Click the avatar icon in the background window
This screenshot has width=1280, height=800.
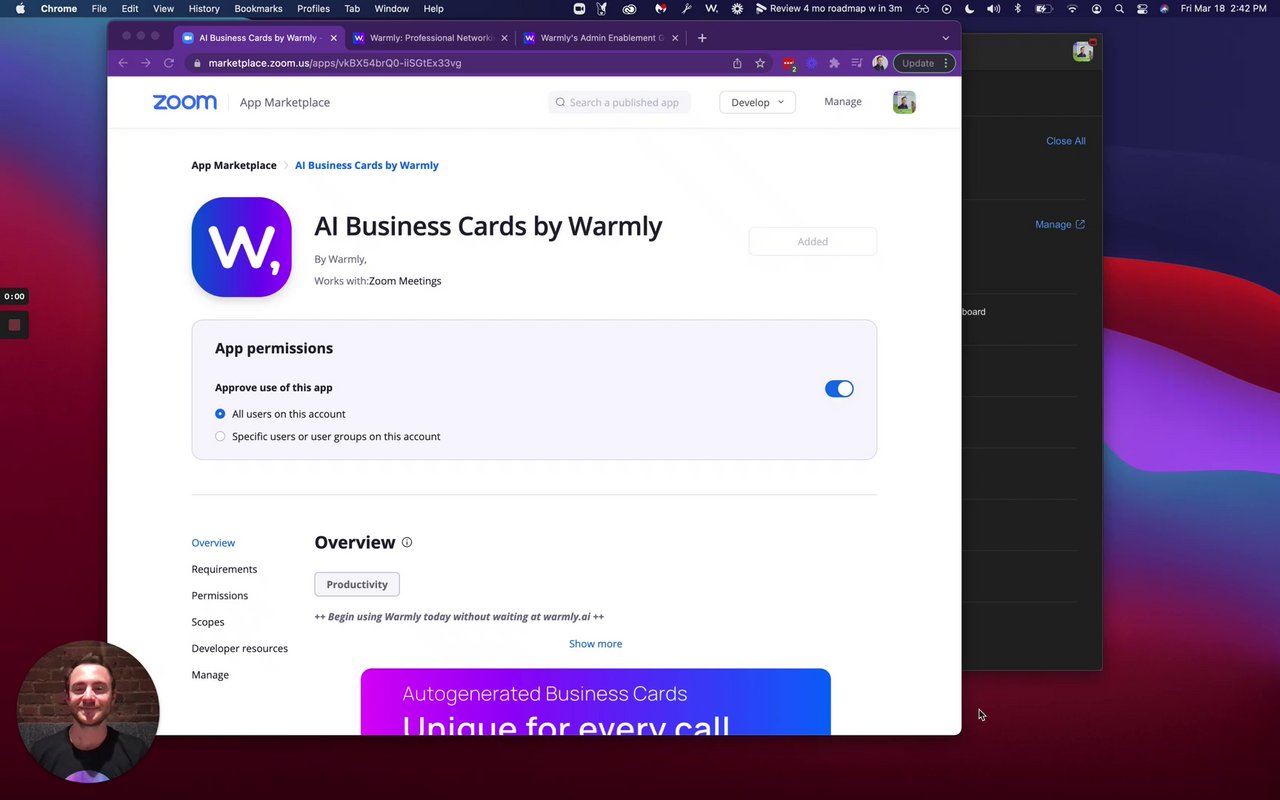point(1082,51)
